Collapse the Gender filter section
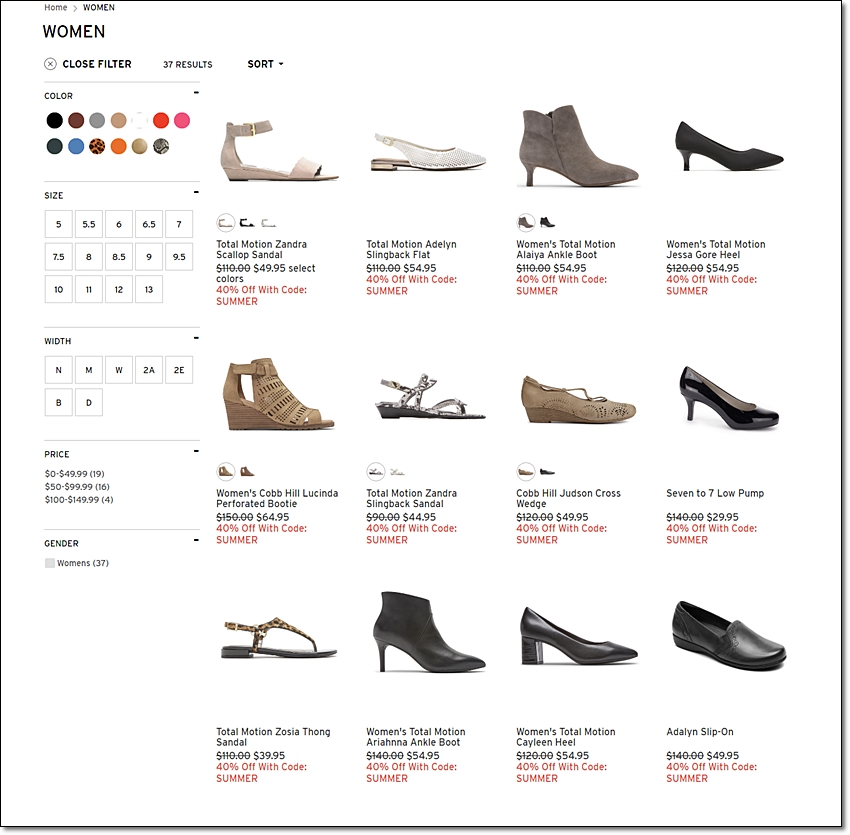850x835 pixels. point(196,539)
